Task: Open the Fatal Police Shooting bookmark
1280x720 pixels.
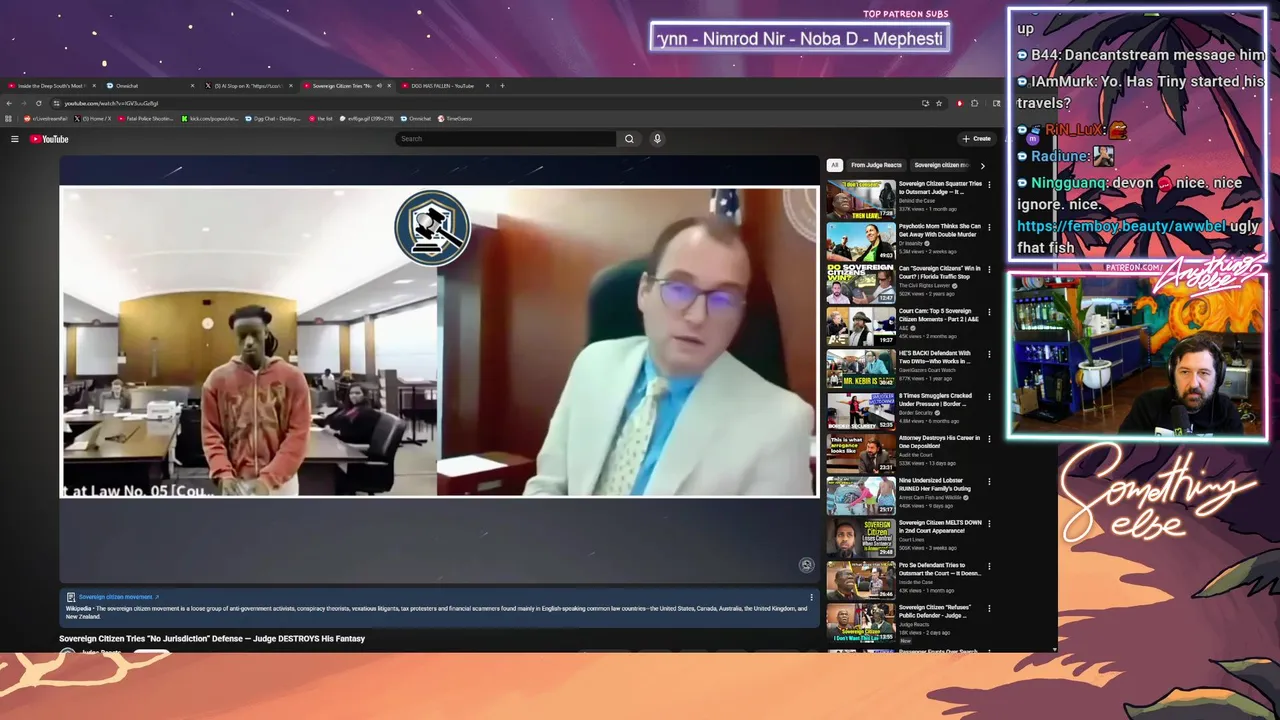Action: (x=146, y=118)
